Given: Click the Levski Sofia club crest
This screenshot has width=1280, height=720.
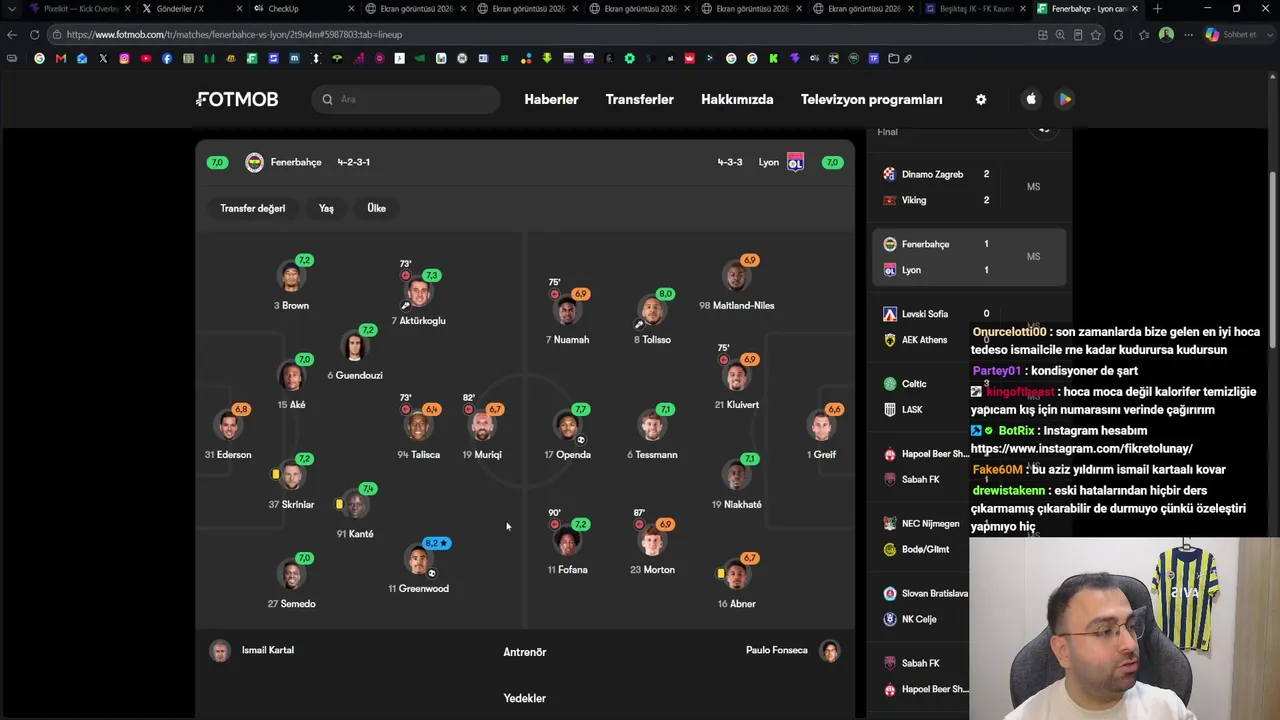Looking at the screenshot, I should (x=889, y=314).
